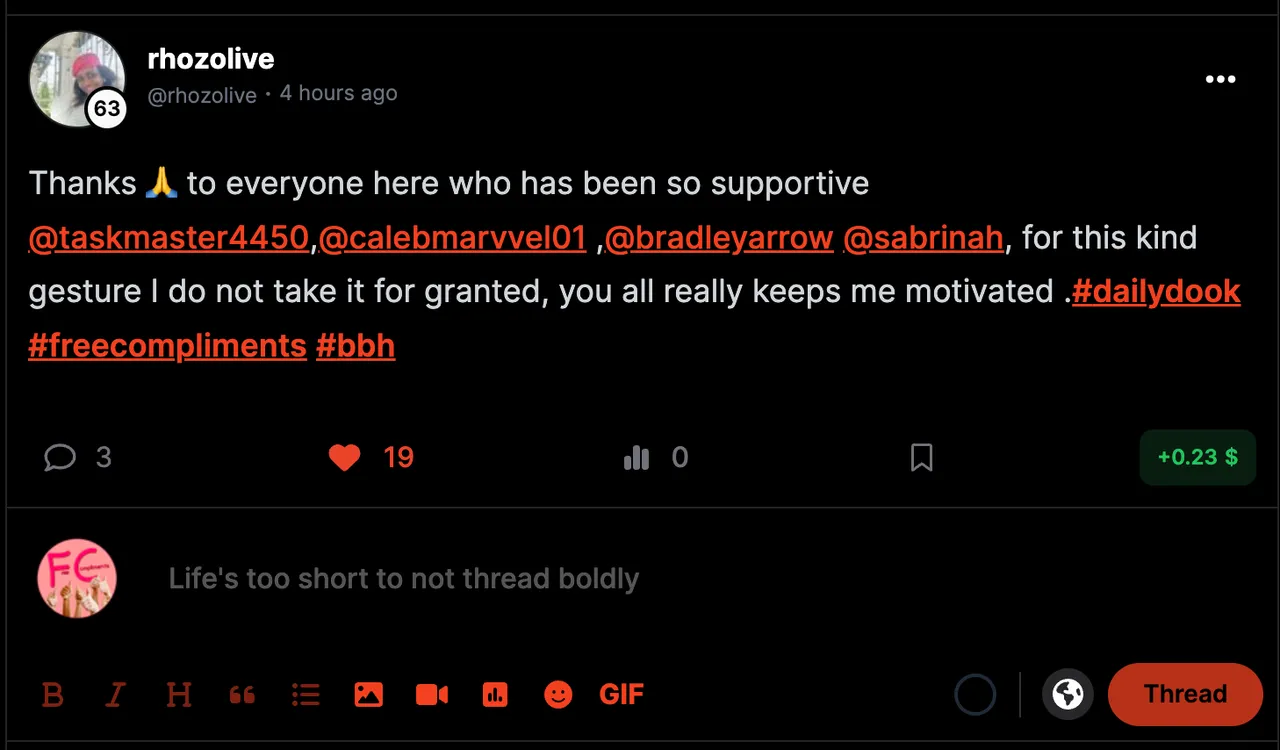Apply heading format with H icon
This screenshot has width=1280, height=750.
click(179, 694)
